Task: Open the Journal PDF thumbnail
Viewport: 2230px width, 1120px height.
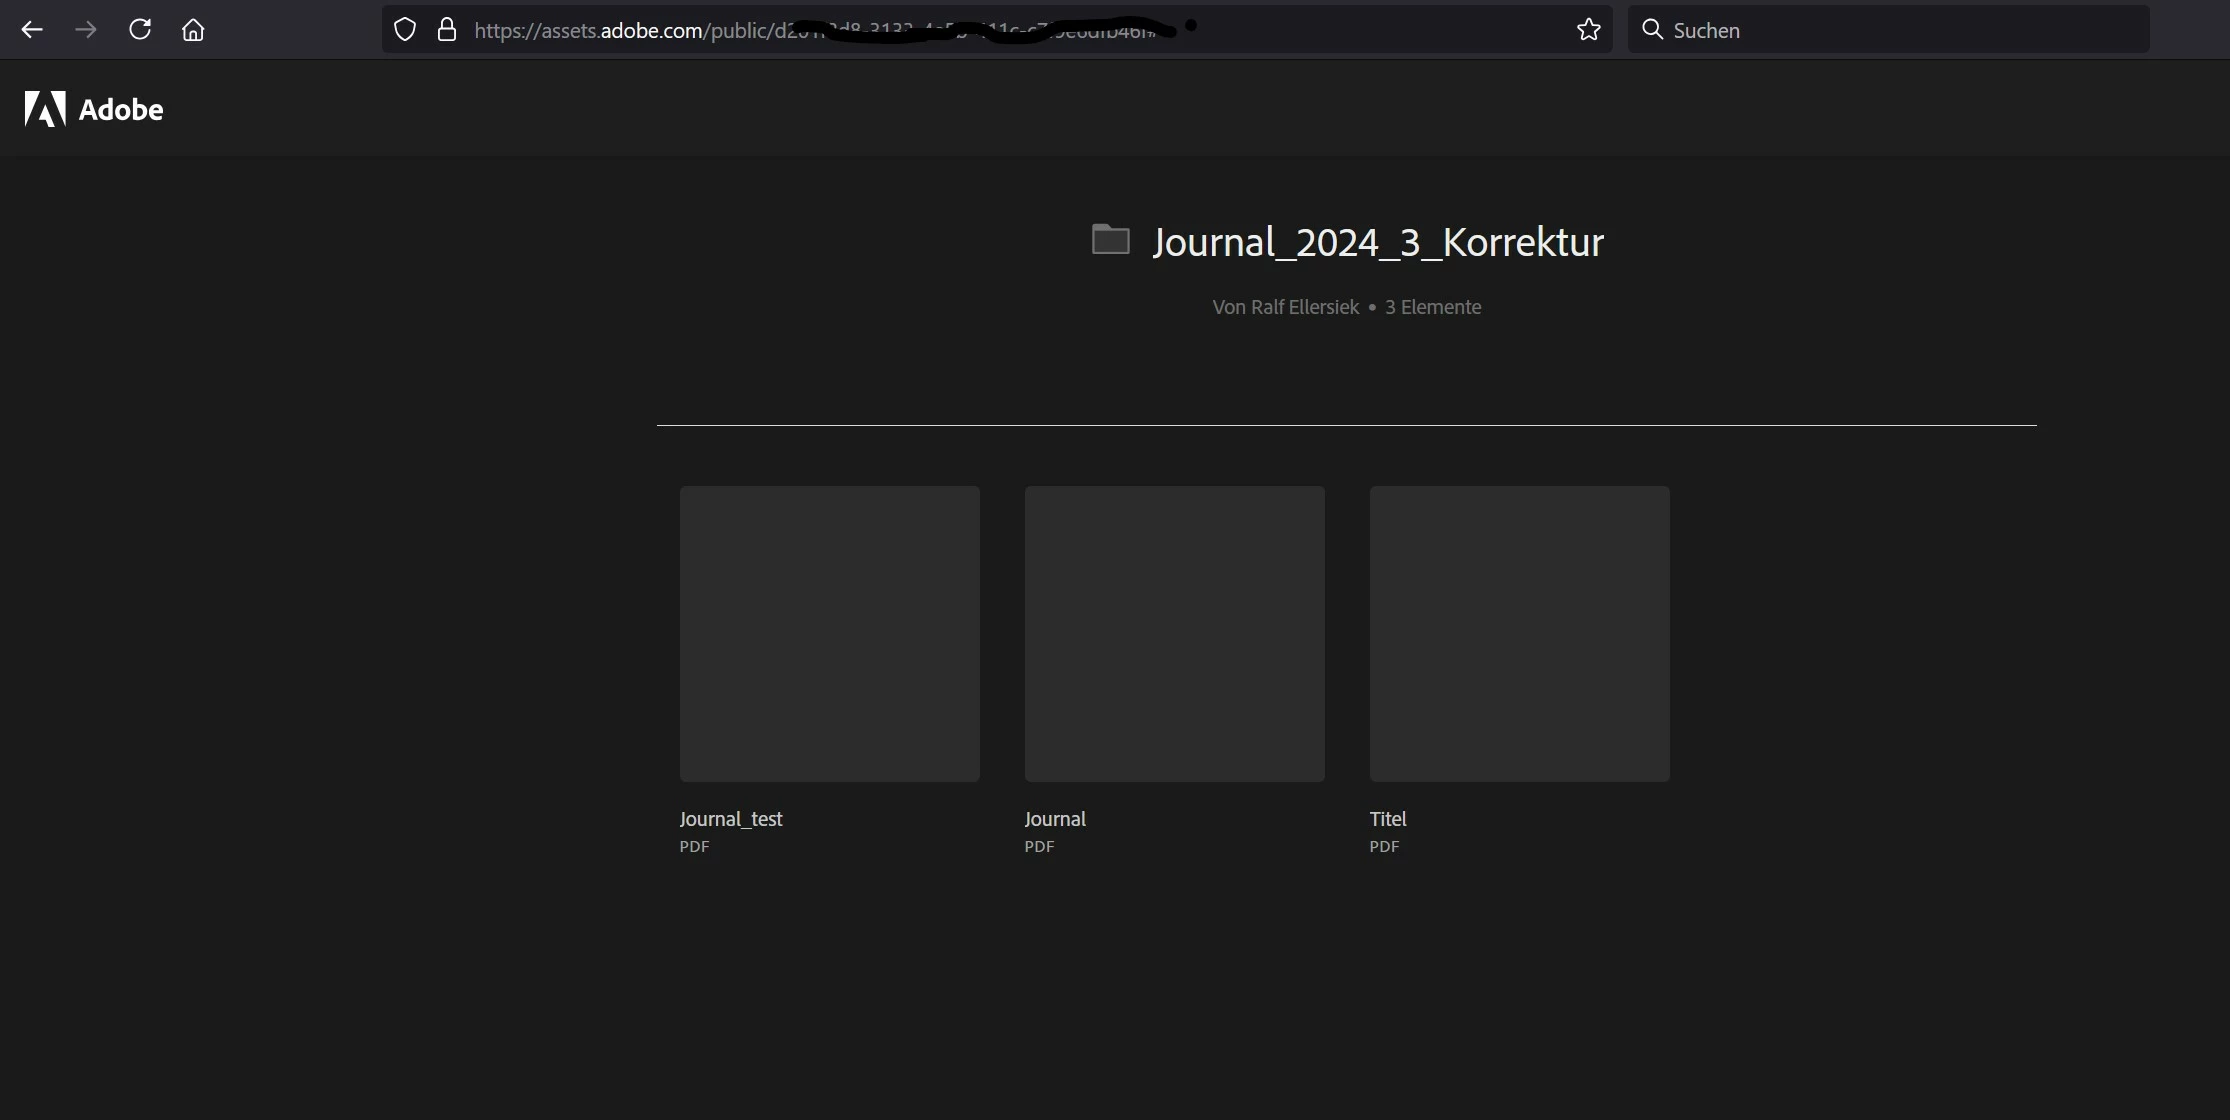Action: [1174, 633]
